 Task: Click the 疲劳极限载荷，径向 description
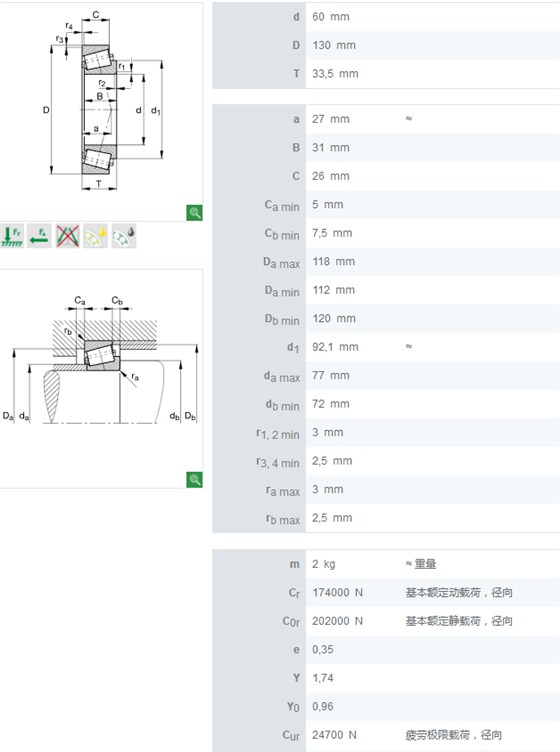[453, 735]
